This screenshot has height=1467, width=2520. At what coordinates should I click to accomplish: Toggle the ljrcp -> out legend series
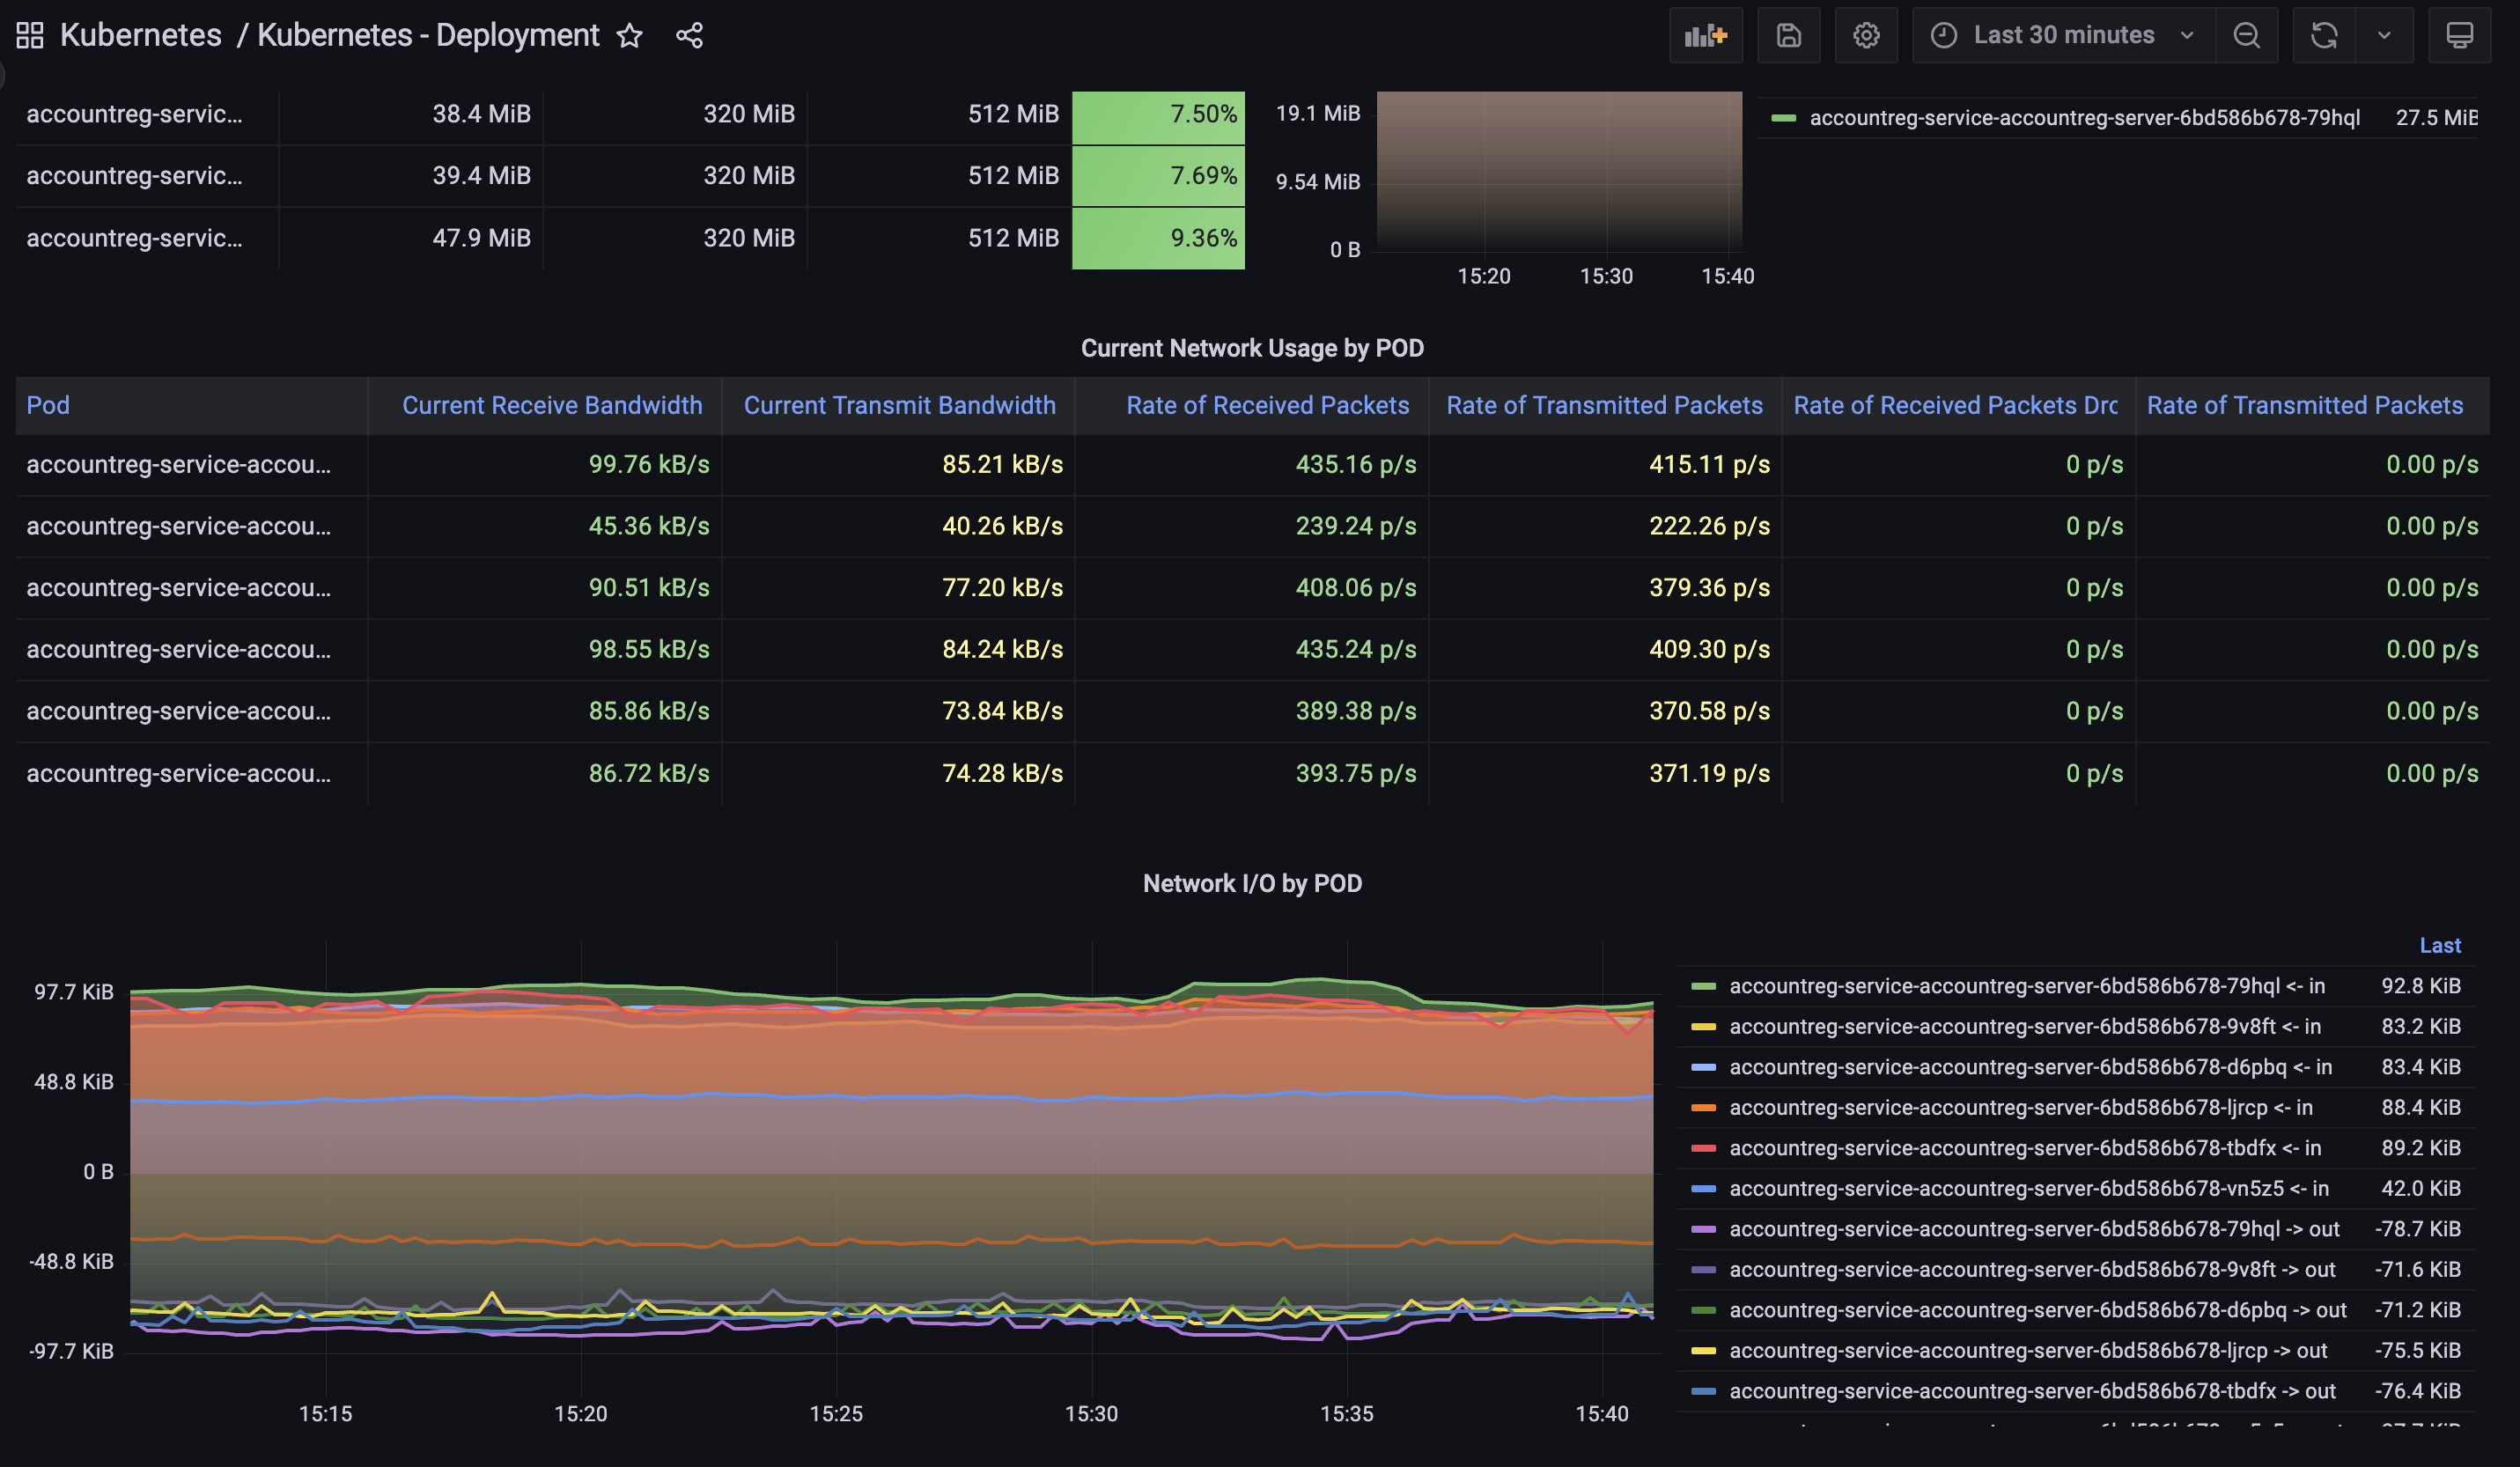pyautogui.click(x=2027, y=1351)
